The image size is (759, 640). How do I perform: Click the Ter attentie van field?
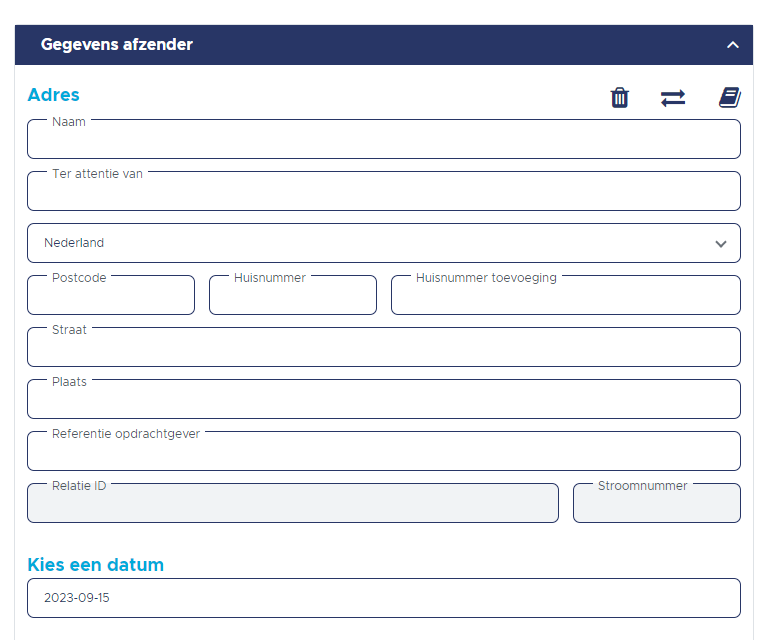[384, 191]
